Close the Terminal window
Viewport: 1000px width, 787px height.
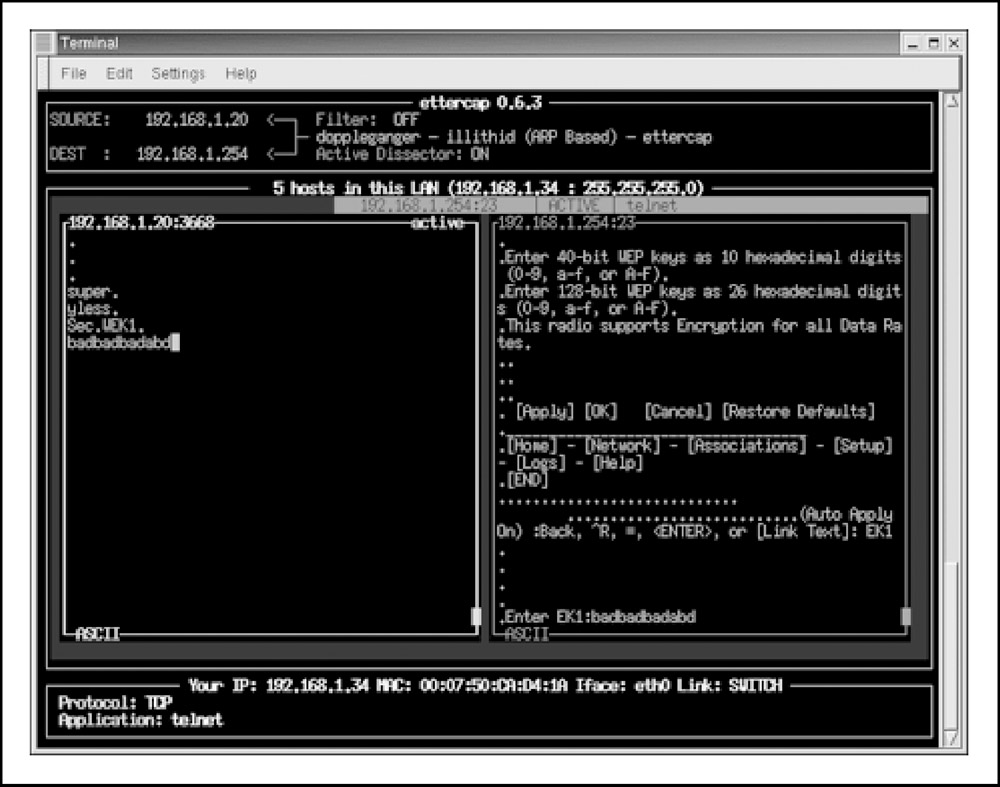[953, 43]
